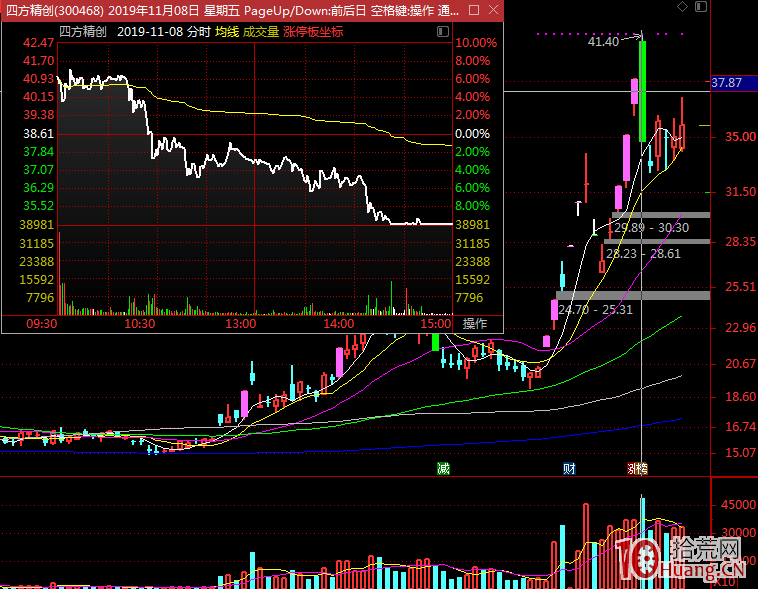The width and height of the screenshot is (758, 589).
Task: Click the blue 财 marker under the K-line
Action: coord(569,468)
